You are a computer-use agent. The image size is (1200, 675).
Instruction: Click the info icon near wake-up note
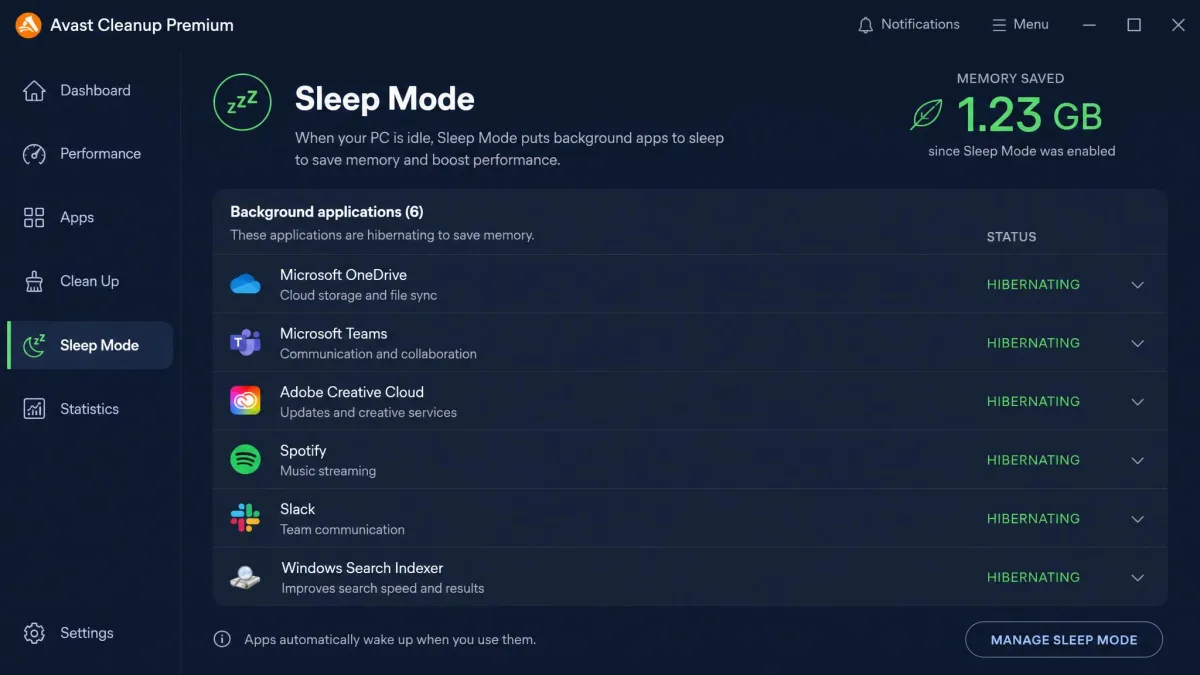(x=222, y=639)
